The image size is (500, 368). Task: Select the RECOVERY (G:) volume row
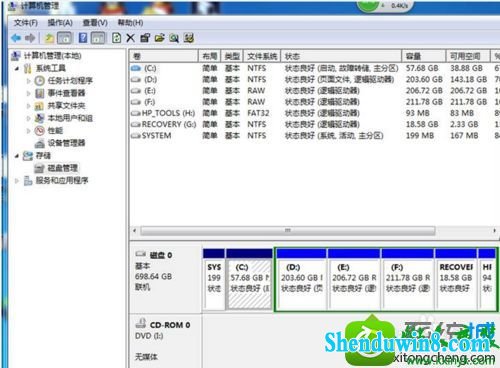point(315,124)
